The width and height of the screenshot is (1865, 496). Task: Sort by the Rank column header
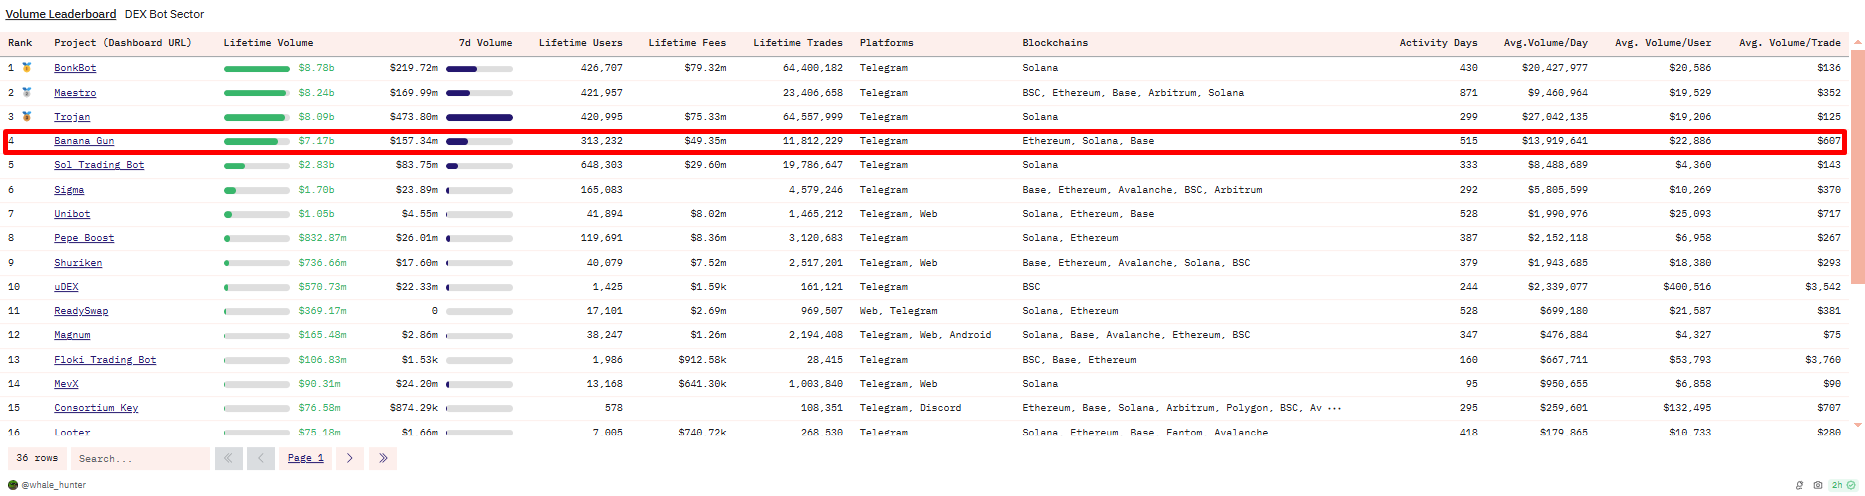pos(20,43)
